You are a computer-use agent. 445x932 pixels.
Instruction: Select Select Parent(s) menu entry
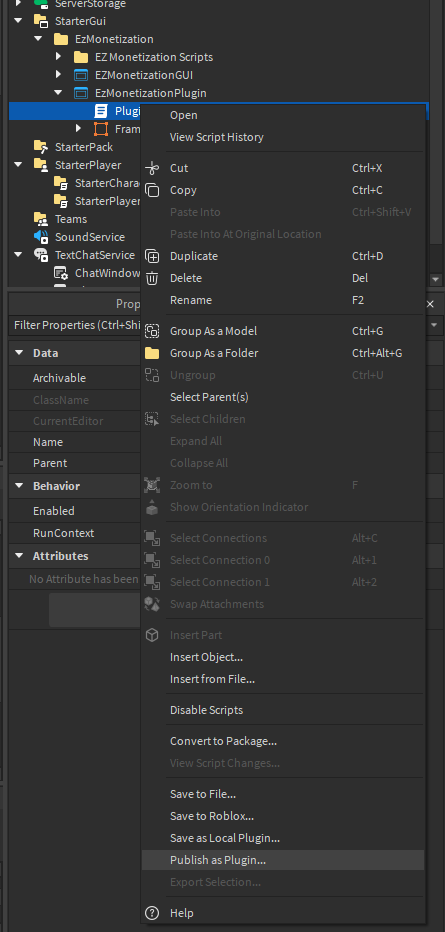[x=283, y=397]
